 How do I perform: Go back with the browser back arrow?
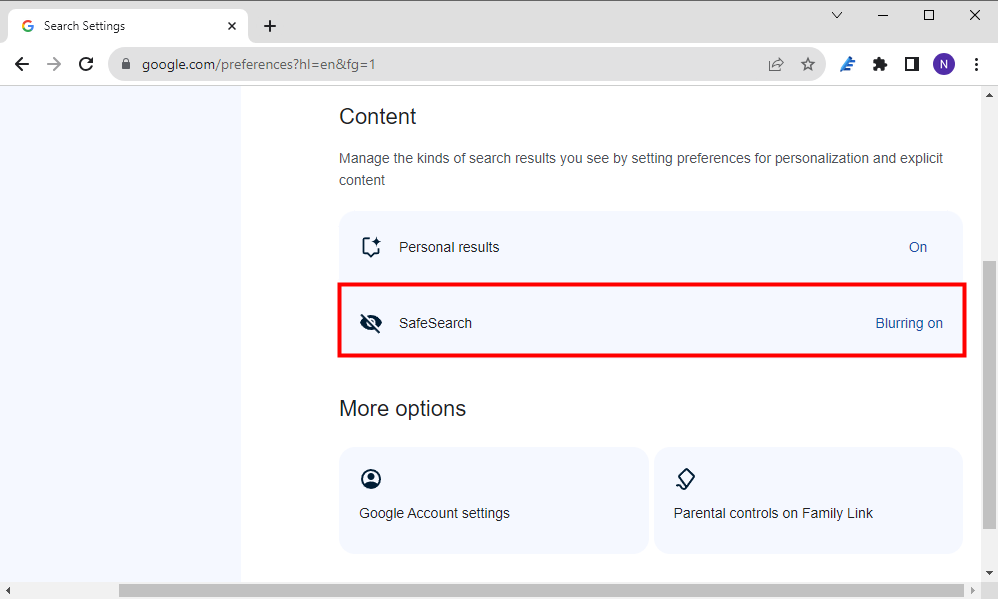pyautogui.click(x=22, y=64)
